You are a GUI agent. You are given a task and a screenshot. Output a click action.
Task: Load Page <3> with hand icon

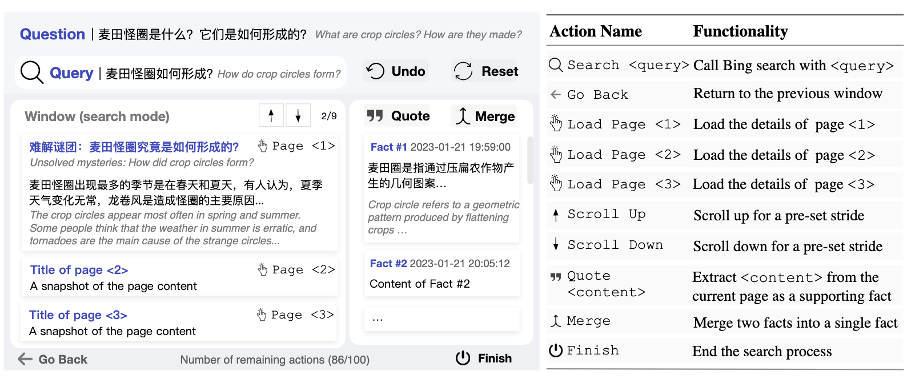tap(296, 315)
